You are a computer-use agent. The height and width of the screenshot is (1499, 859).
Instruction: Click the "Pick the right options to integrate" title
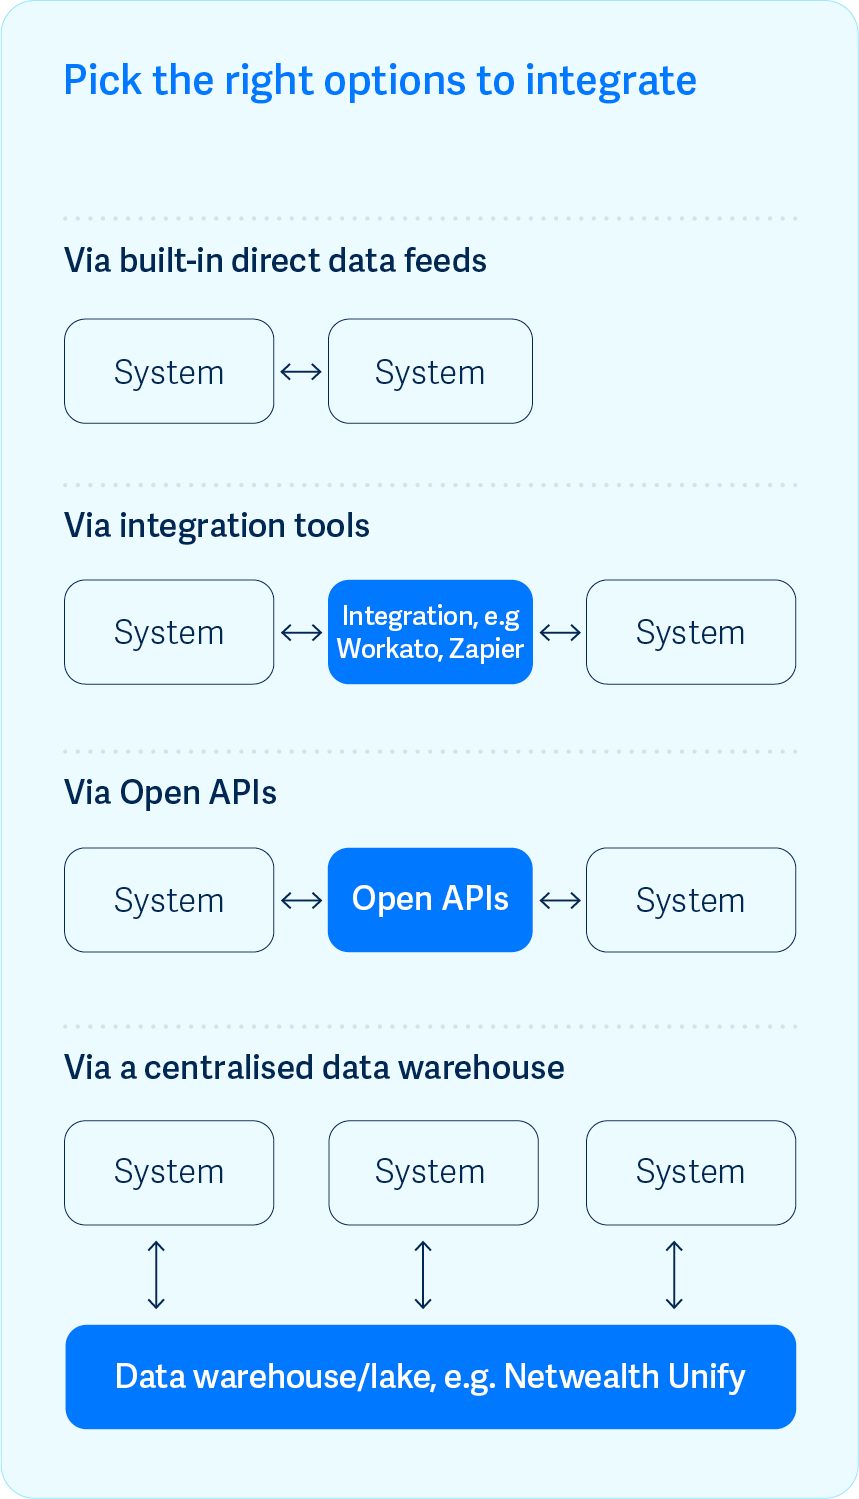point(380,80)
